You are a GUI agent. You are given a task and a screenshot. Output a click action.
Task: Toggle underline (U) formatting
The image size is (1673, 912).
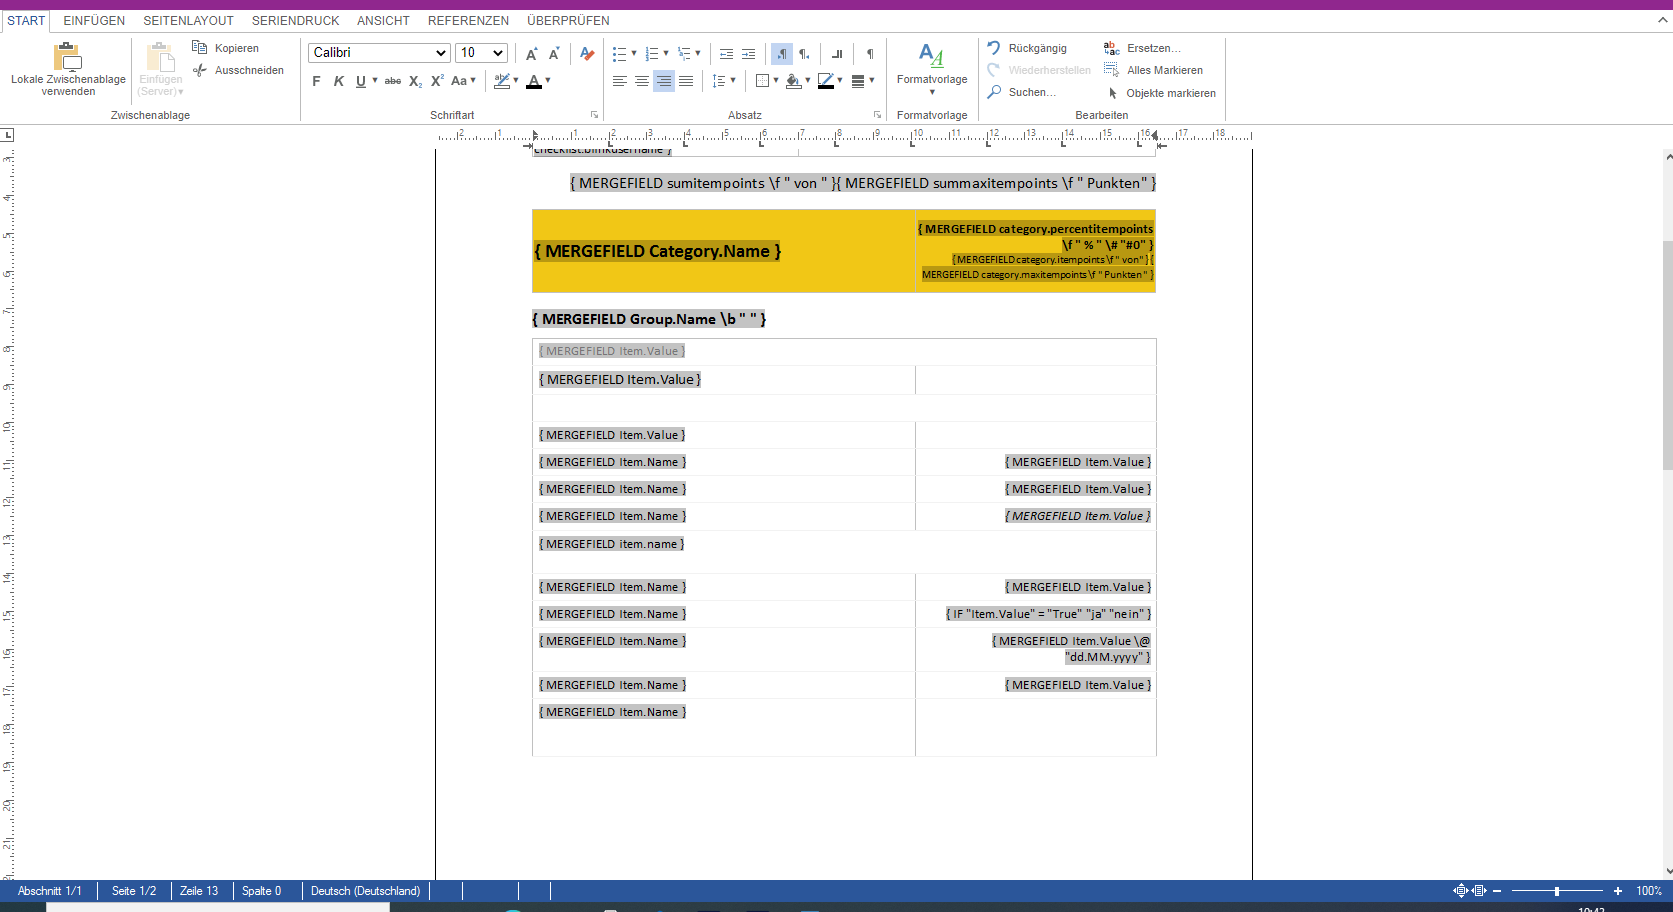pos(361,81)
